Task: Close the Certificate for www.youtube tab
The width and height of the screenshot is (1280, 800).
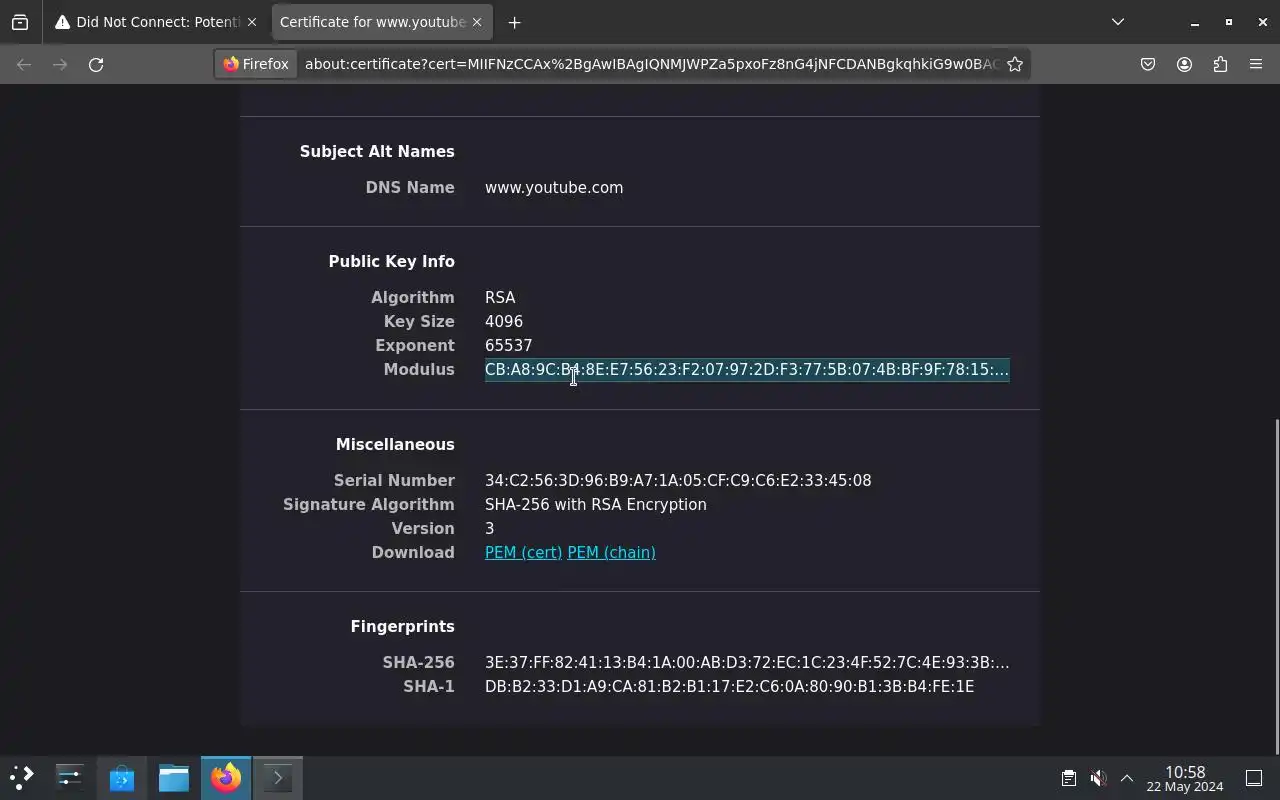Action: pyautogui.click(x=477, y=22)
